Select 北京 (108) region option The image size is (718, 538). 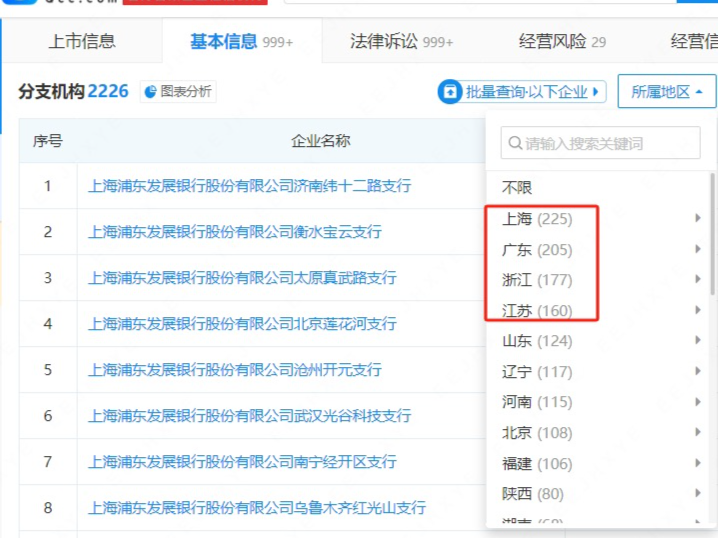point(537,433)
